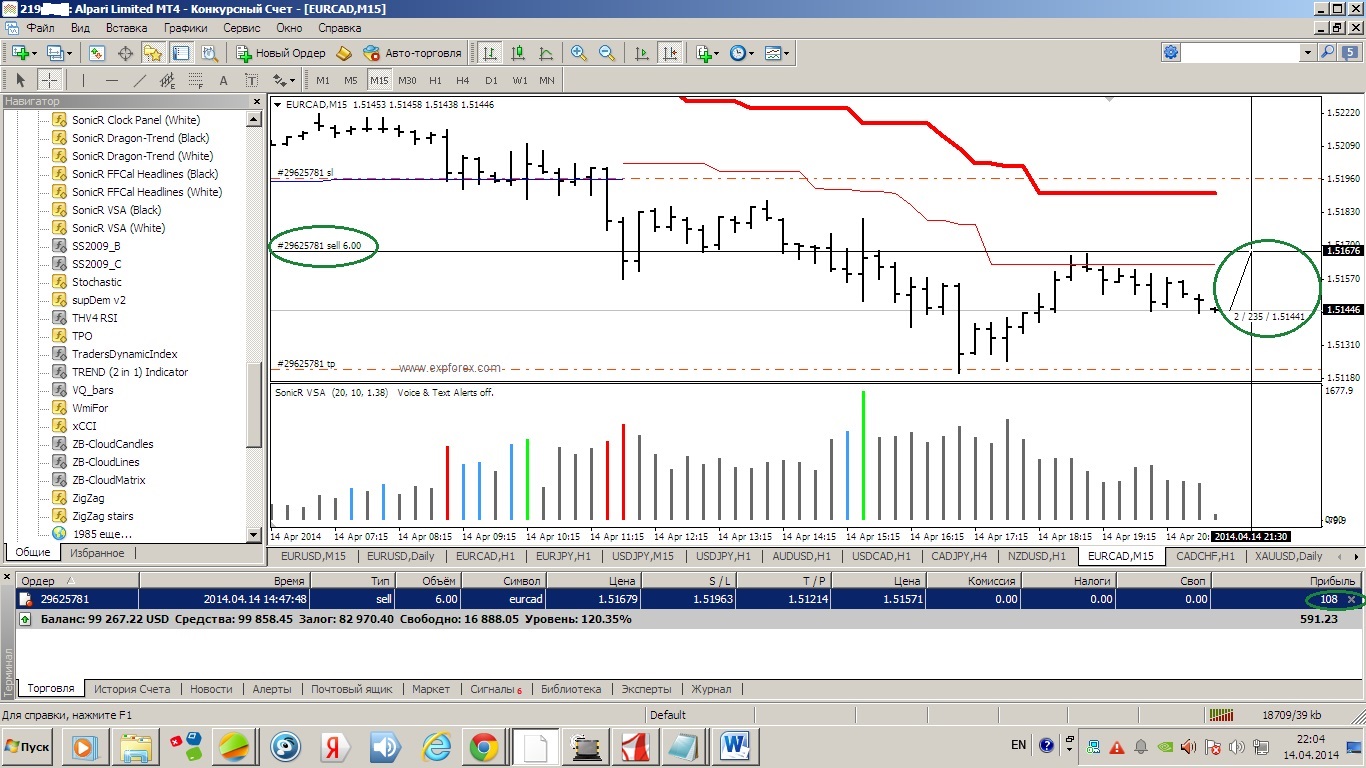The height and width of the screenshot is (768, 1366).
Task: Click the connection status bars icon
Action: pyautogui.click(x=1222, y=715)
